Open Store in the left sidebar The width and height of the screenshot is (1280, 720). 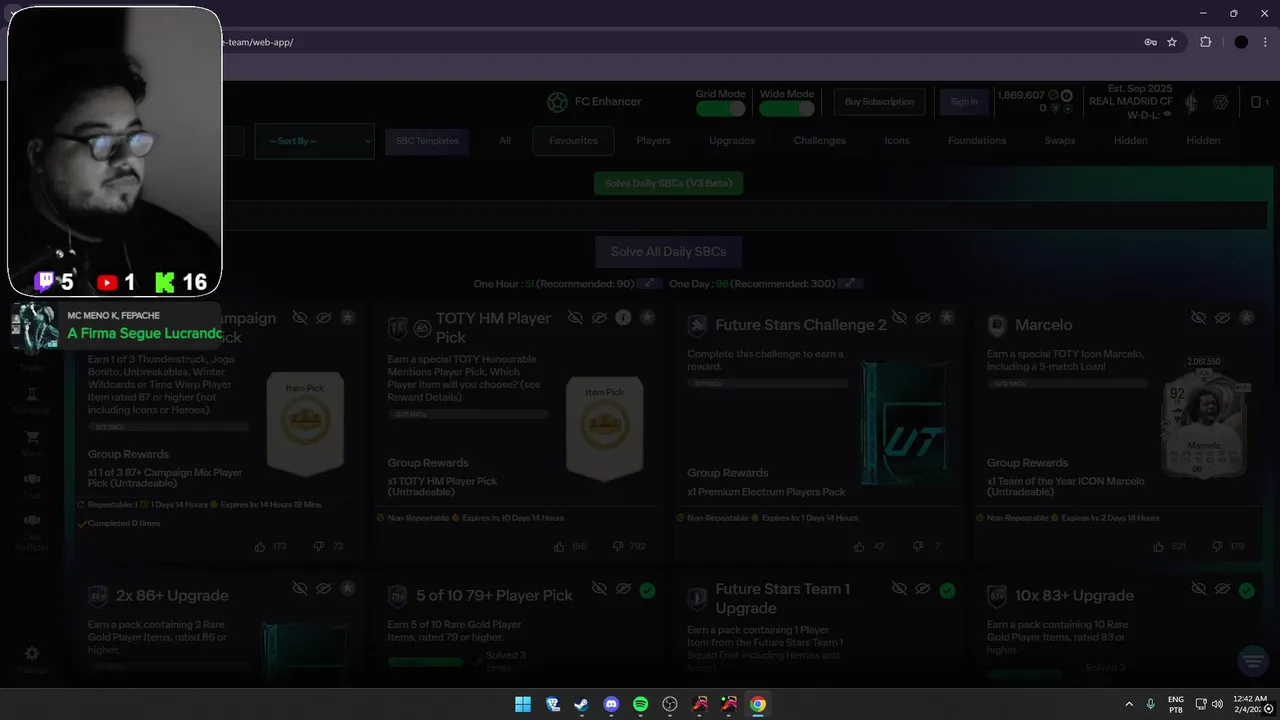[x=32, y=443]
